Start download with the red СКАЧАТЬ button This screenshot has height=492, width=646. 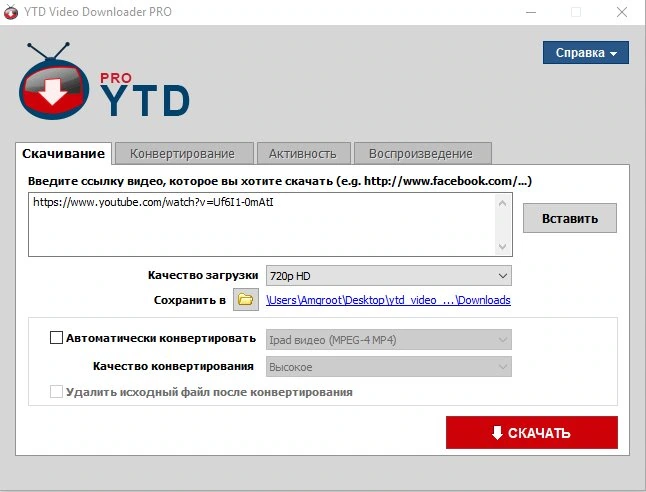[531, 432]
